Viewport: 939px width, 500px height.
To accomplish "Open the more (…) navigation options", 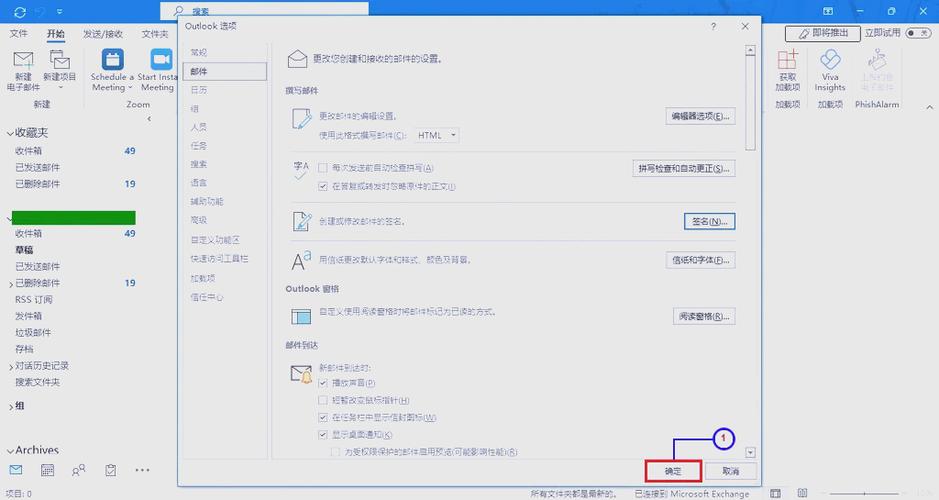I will pos(143,470).
